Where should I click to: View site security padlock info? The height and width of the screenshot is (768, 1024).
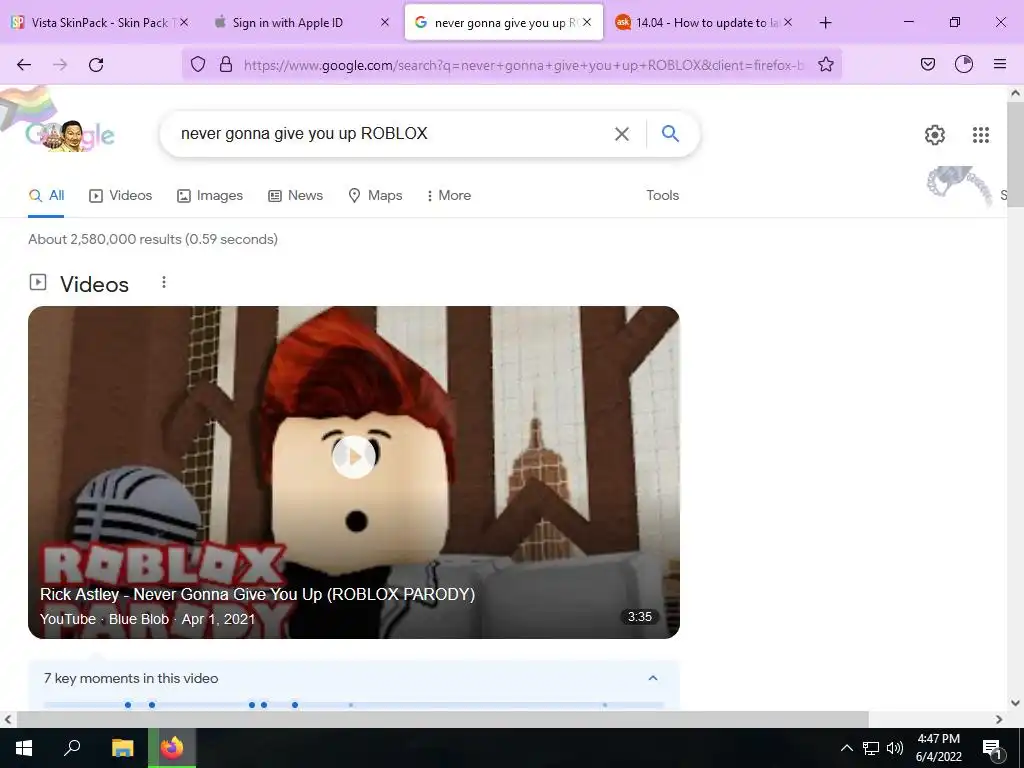pos(226,64)
